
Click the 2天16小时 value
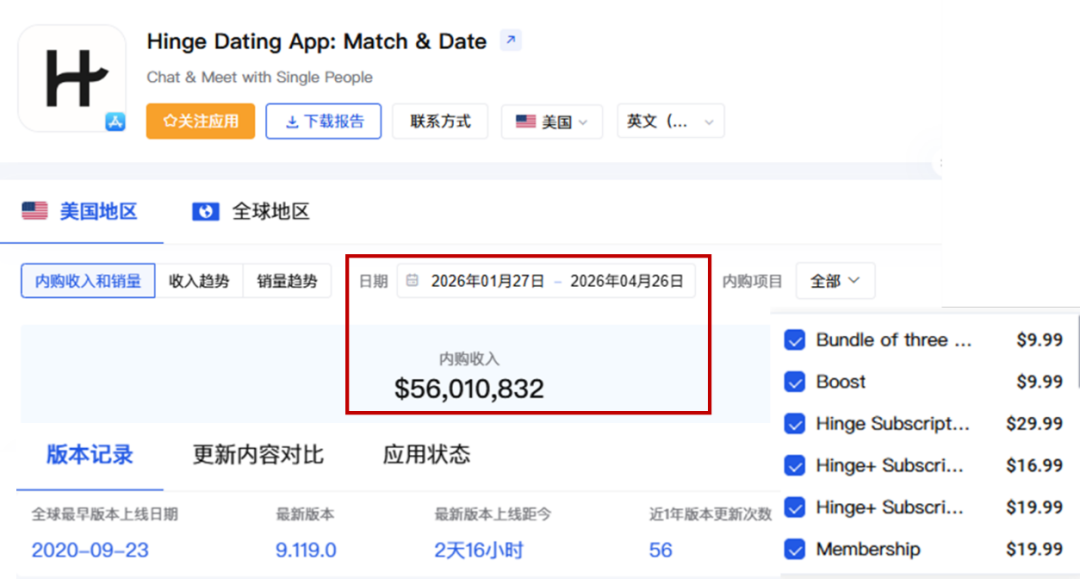pos(479,549)
